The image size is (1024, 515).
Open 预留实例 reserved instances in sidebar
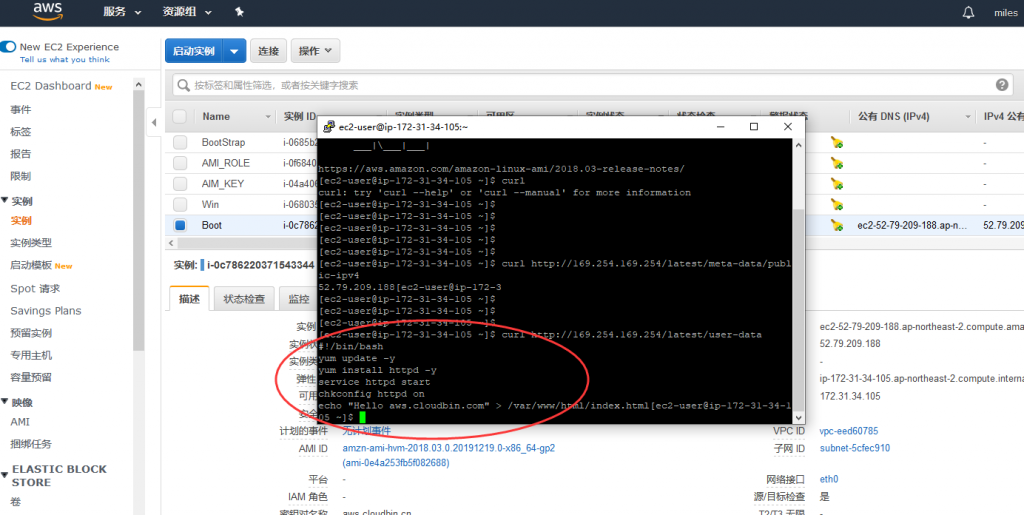(31, 333)
